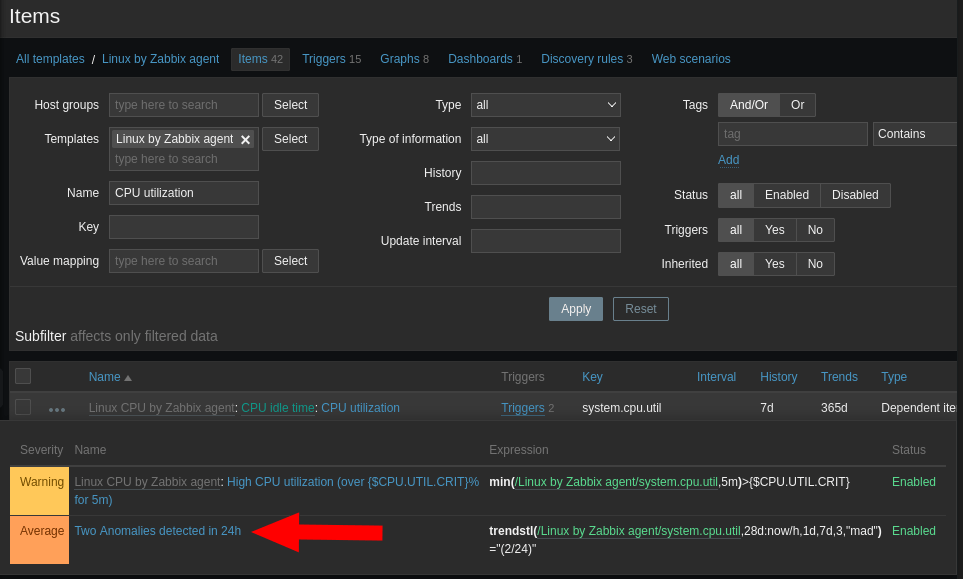Click the Apply button
Screen dimensions: 963x579
tap(575, 308)
